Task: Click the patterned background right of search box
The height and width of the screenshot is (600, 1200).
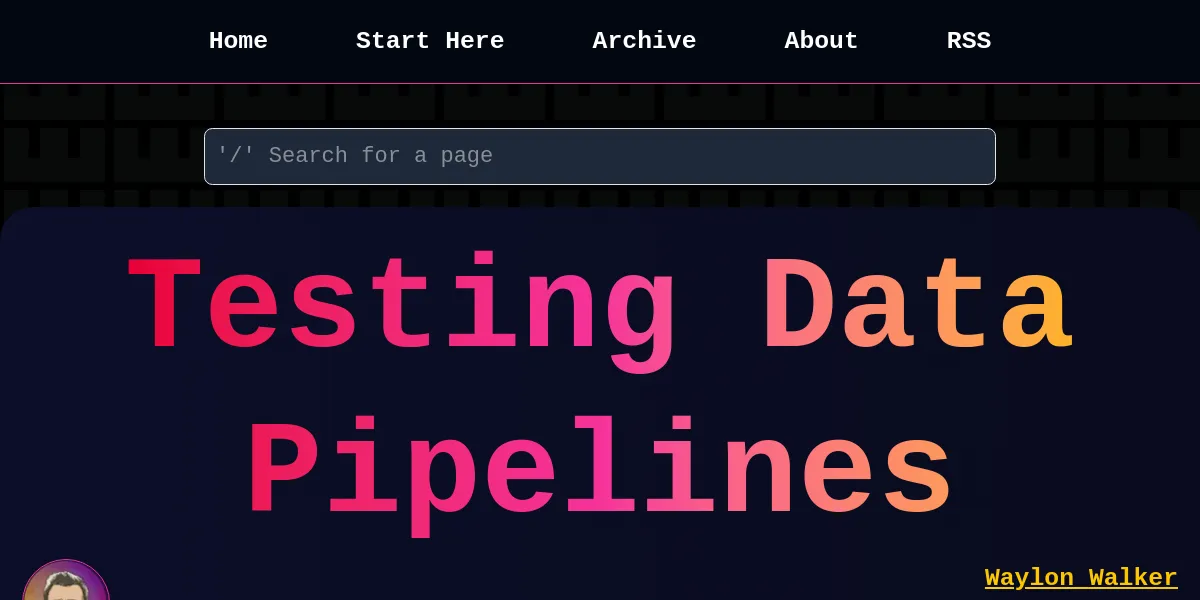Action: (1100, 156)
